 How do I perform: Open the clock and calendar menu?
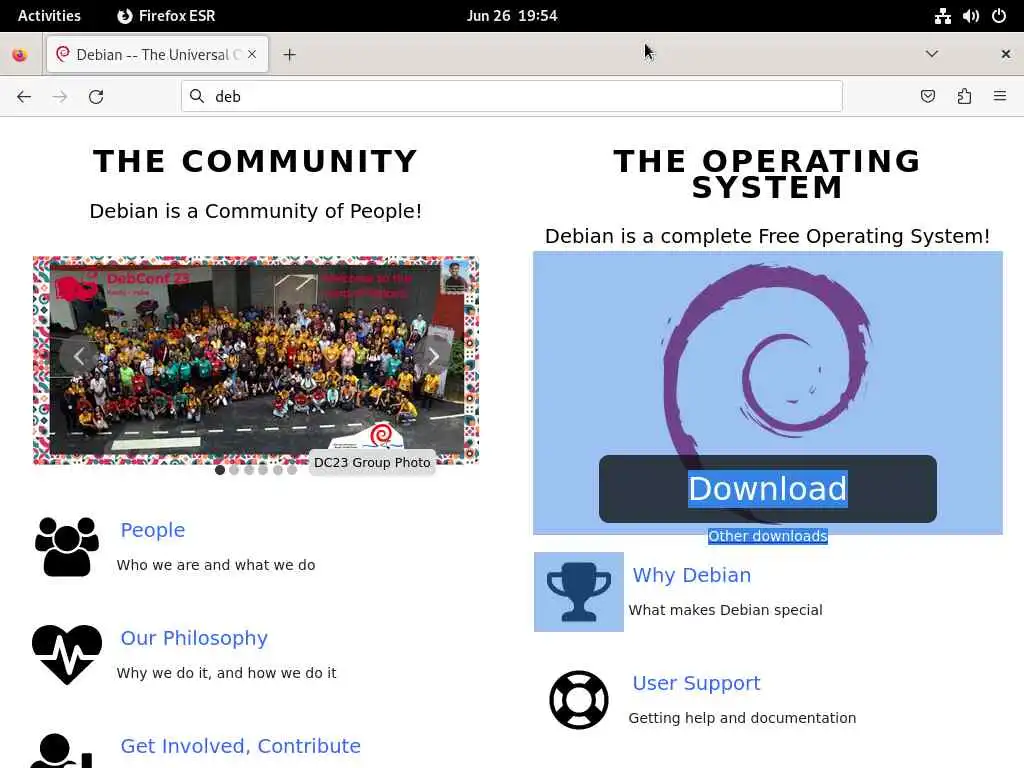click(512, 16)
